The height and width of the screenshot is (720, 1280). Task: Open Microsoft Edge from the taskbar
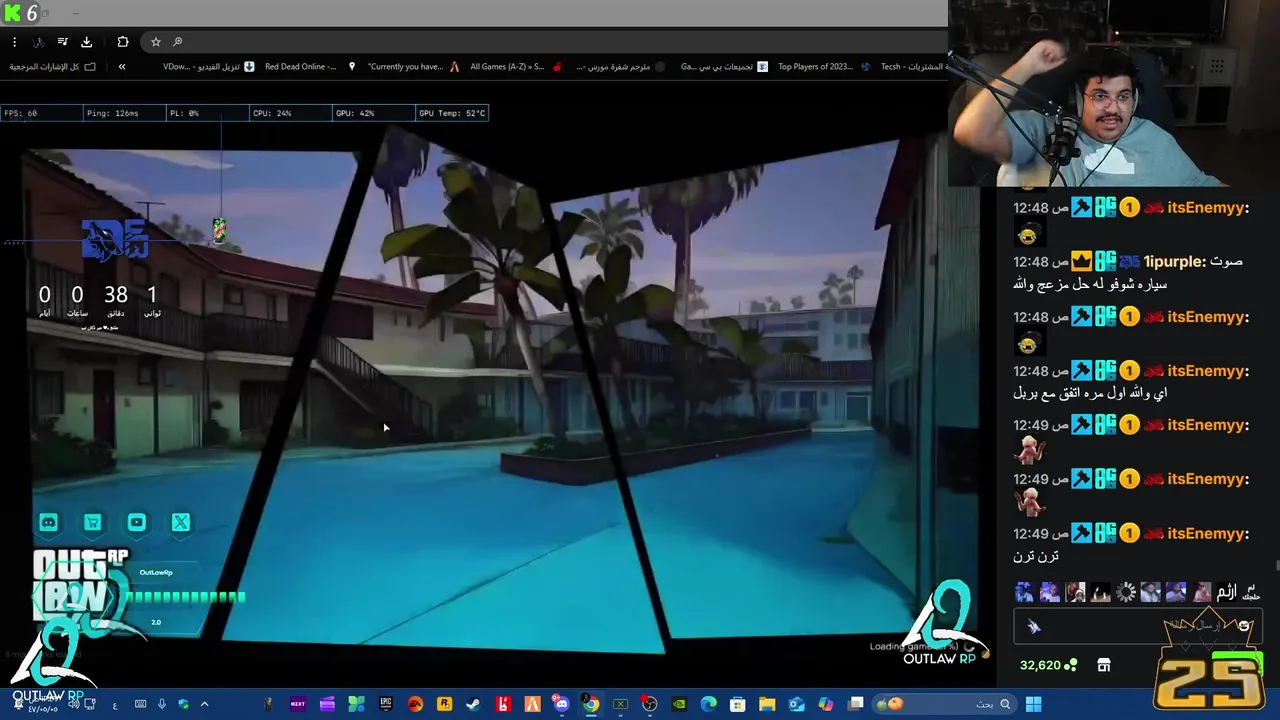point(708,704)
